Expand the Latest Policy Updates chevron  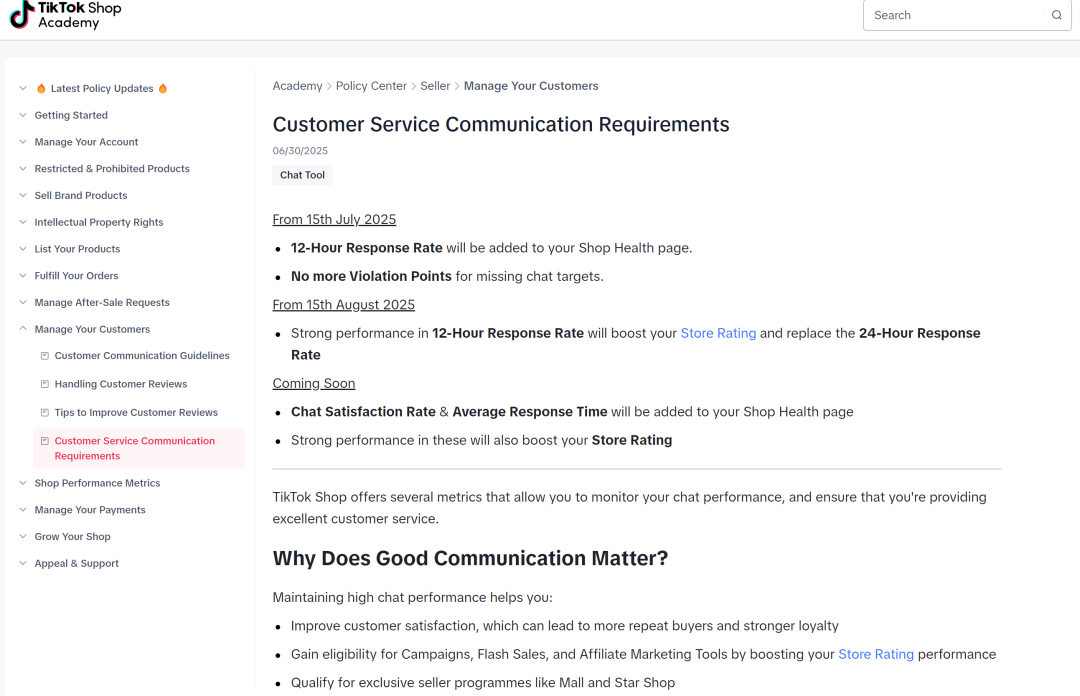tap(23, 88)
